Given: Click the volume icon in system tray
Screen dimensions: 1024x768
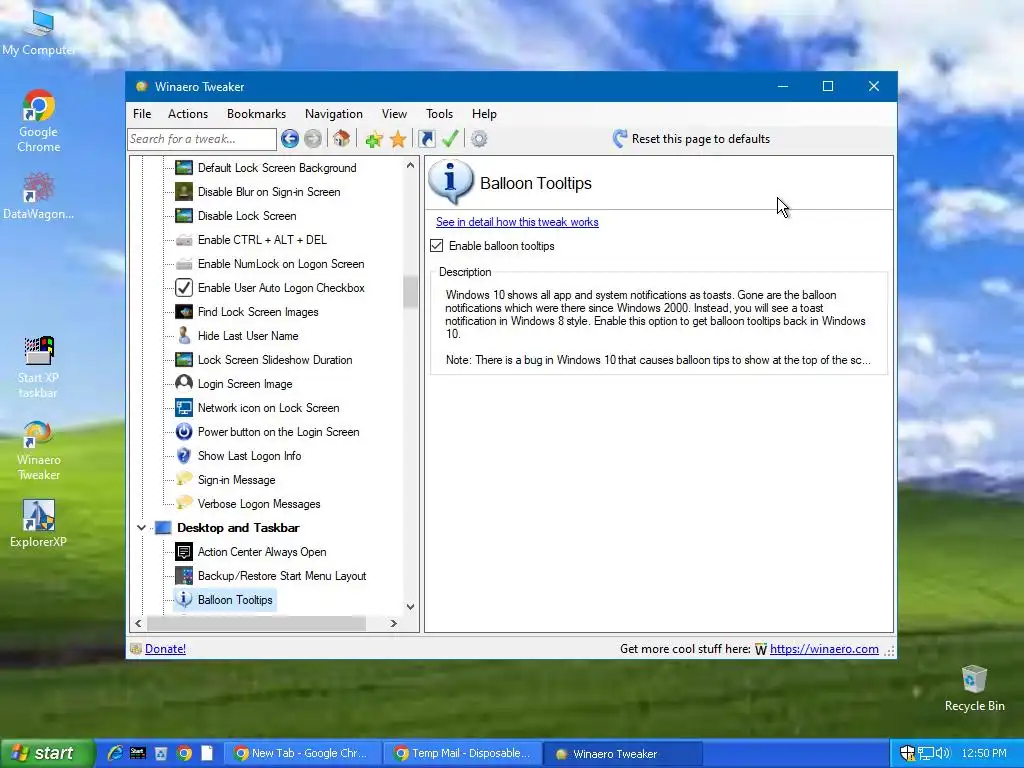Looking at the screenshot, I should (x=942, y=753).
